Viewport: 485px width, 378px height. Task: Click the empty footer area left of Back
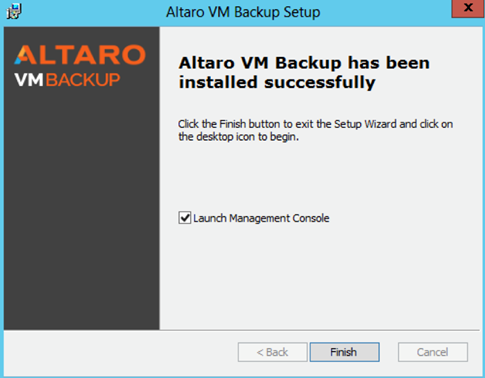[121, 352]
